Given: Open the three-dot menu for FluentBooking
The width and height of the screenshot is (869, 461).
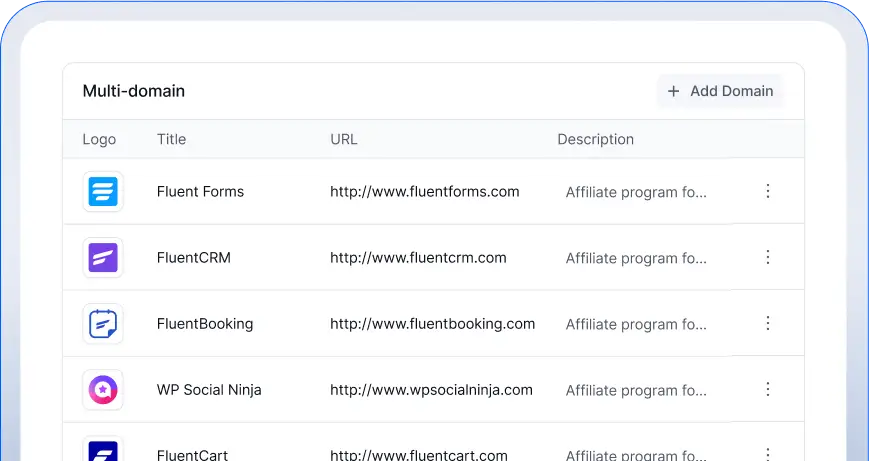Looking at the screenshot, I should [x=768, y=323].
